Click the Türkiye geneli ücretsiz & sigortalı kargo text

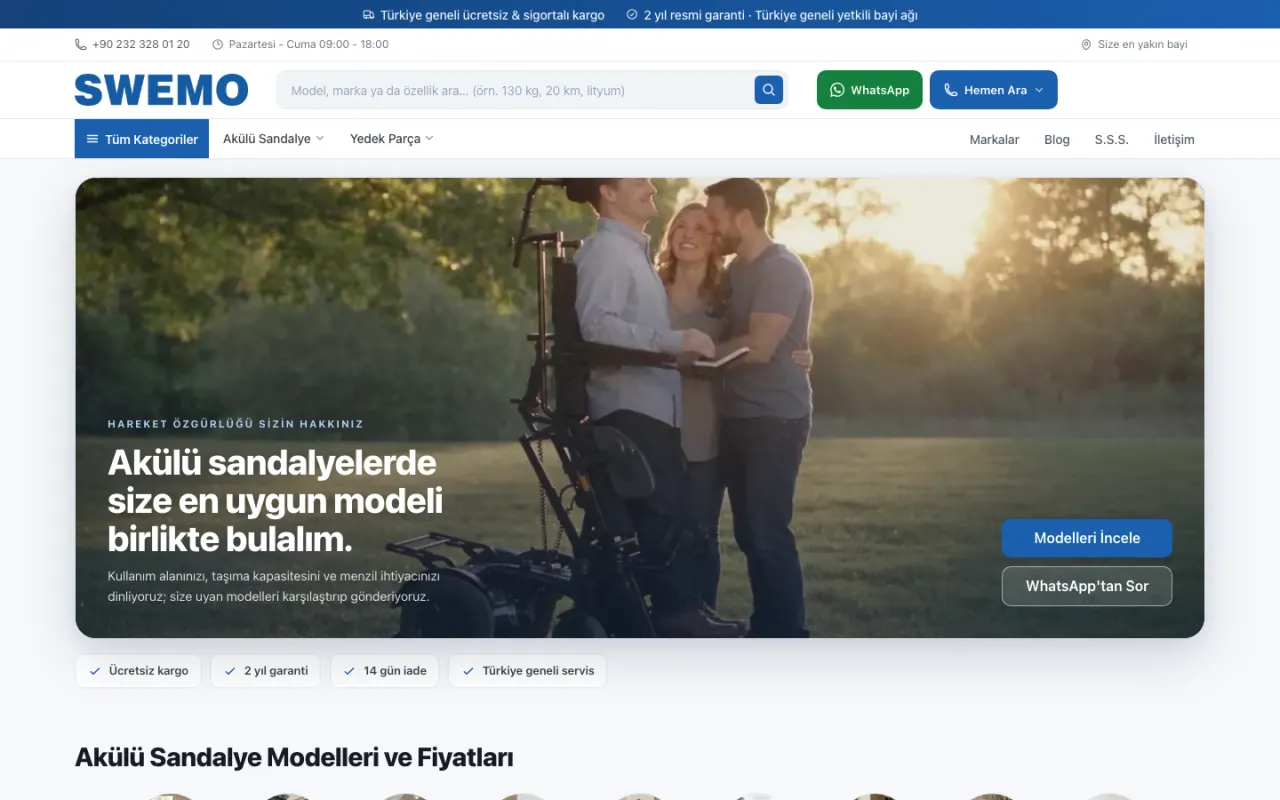pyautogui.click(x=492, y=15)
